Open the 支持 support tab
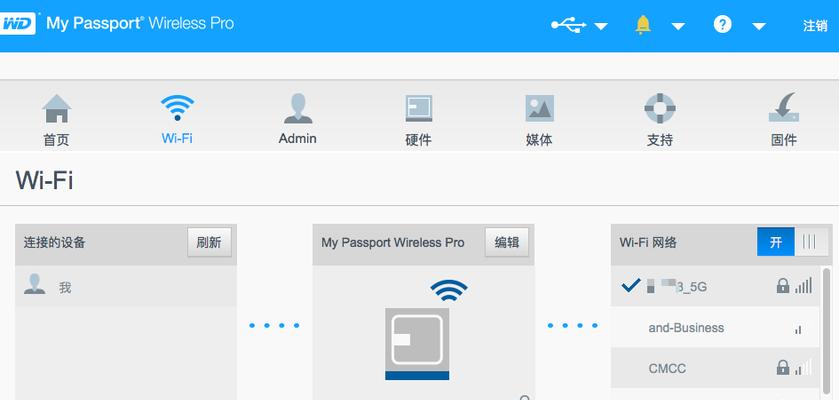839x400 pixels. pos(660,120)
